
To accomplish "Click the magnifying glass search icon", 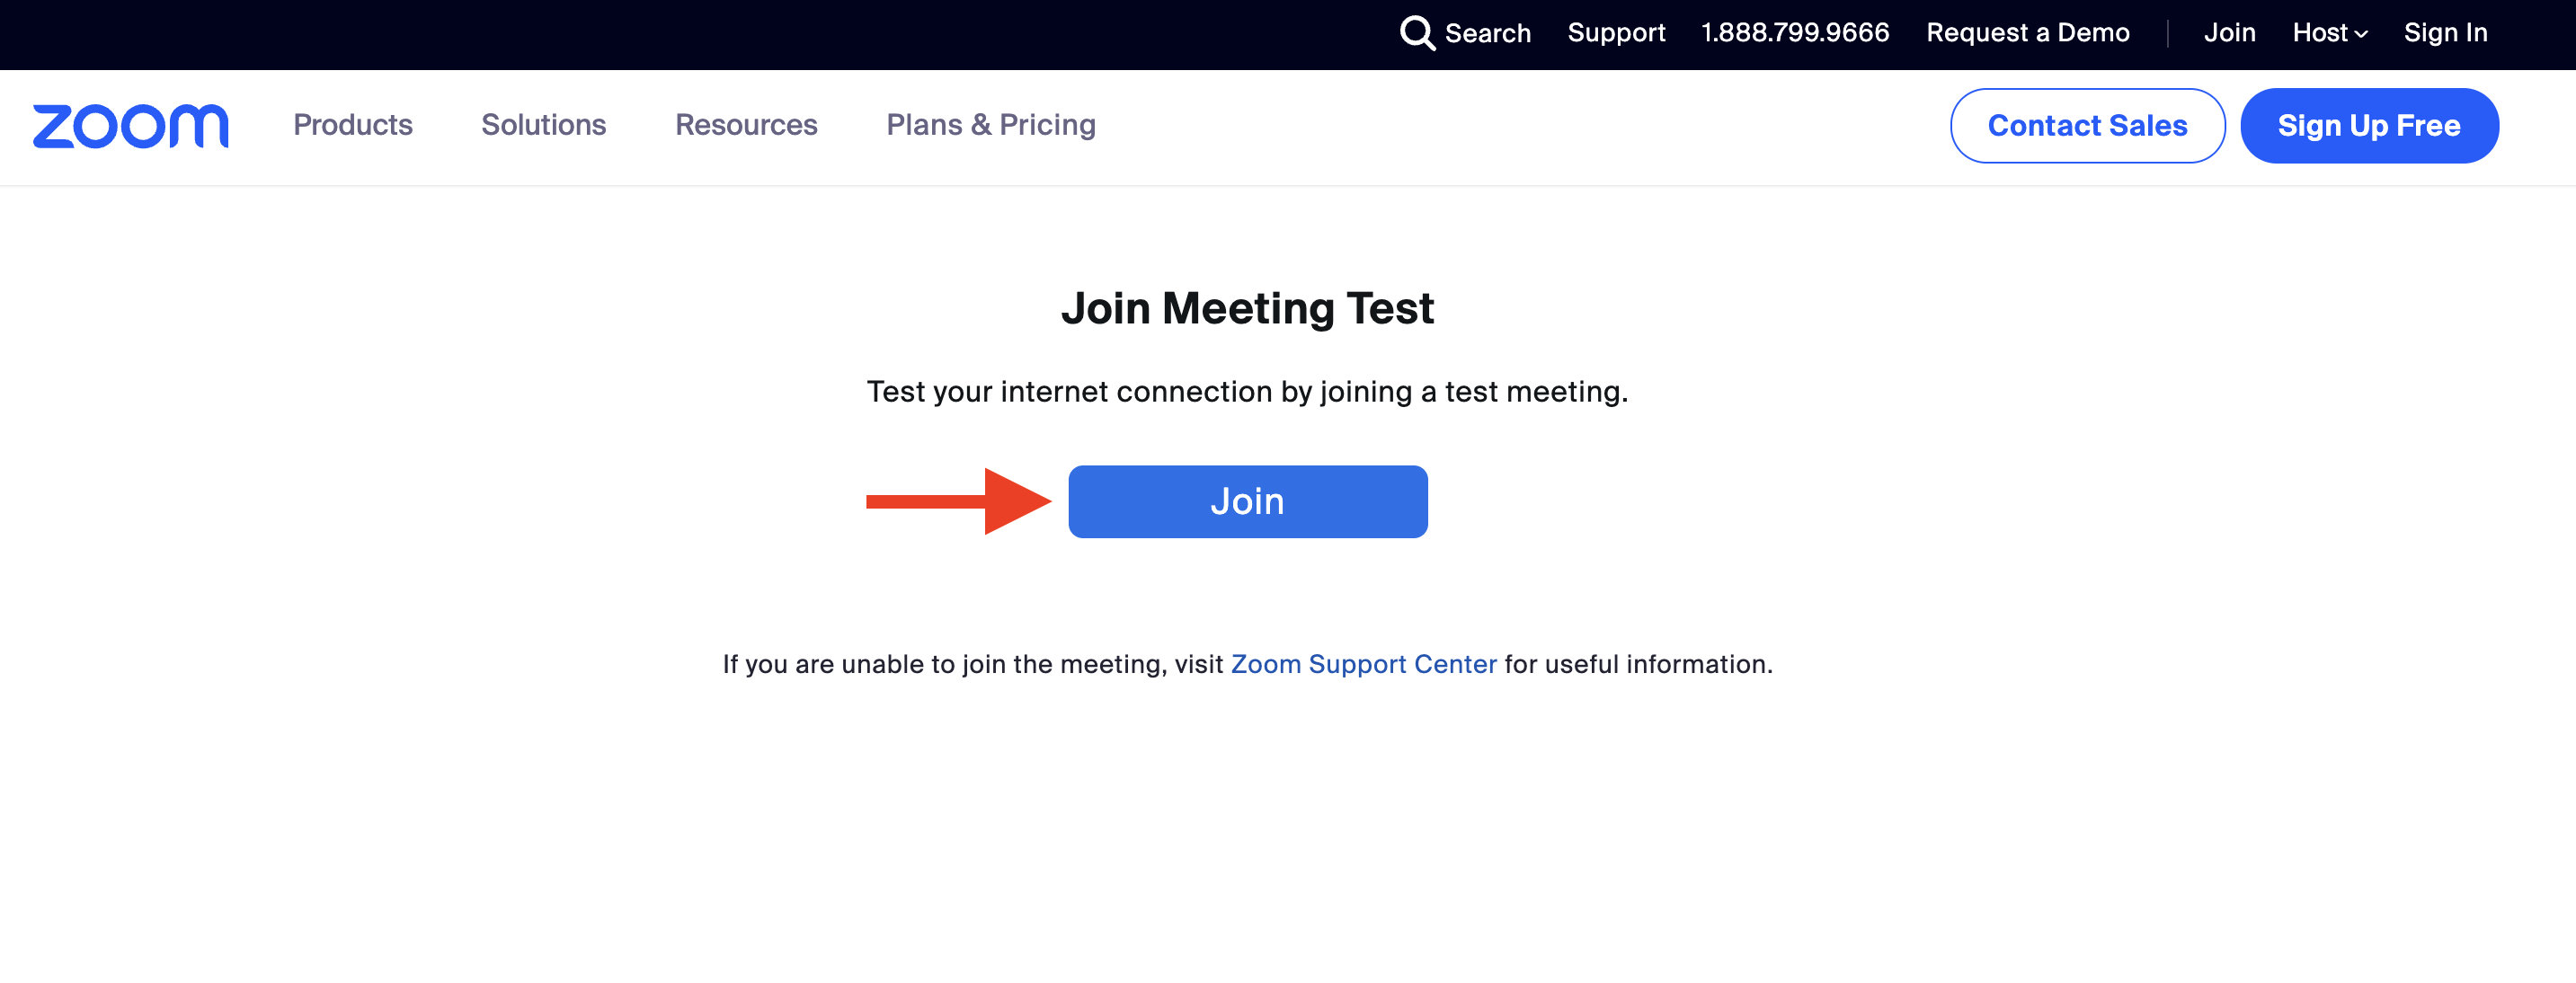I will click(1416, 33).
